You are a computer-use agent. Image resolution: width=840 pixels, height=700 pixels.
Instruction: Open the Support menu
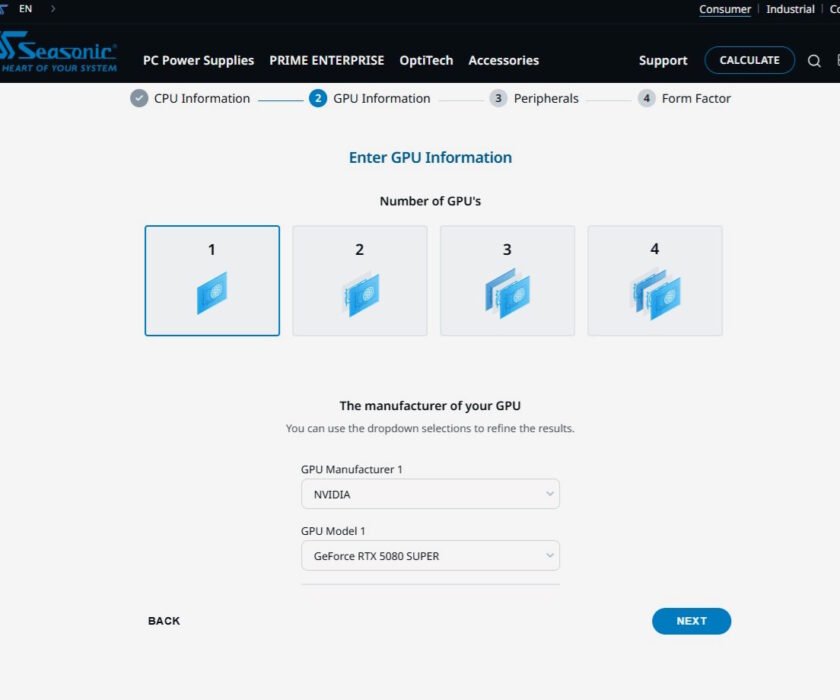pyautogui.click(x=663, y=61)
